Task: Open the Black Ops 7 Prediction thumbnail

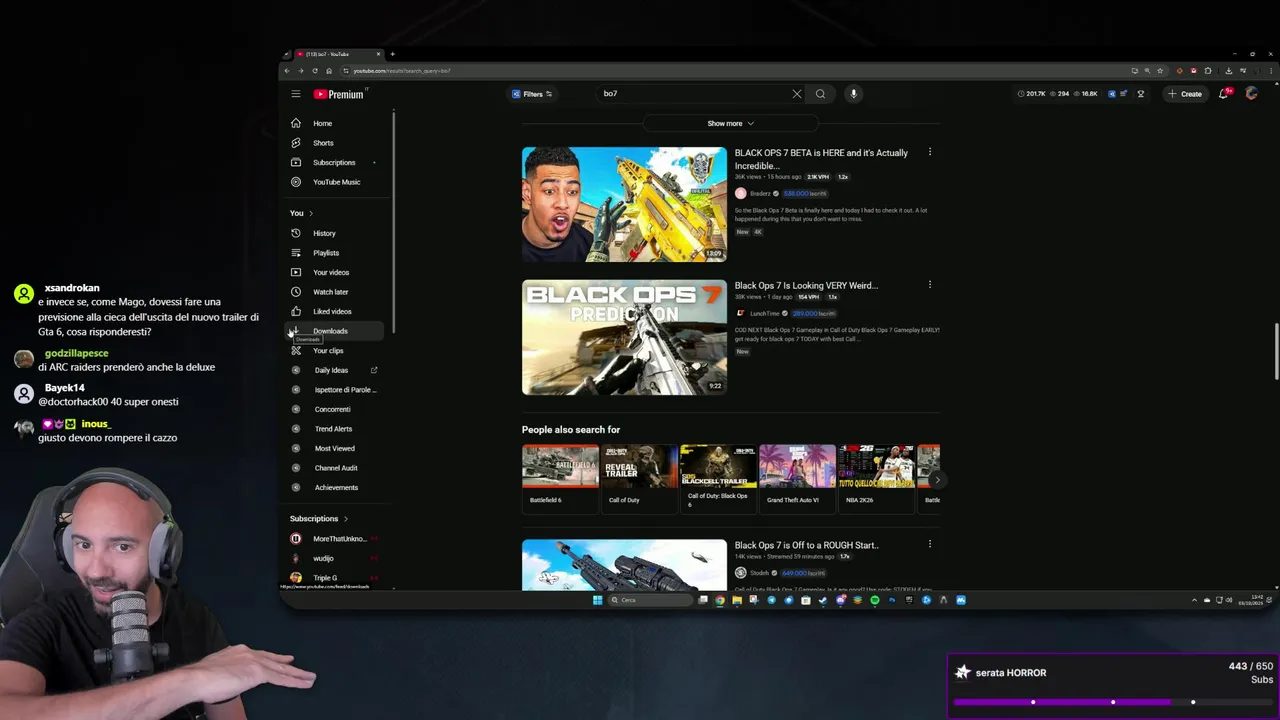Action: [624, 337]
